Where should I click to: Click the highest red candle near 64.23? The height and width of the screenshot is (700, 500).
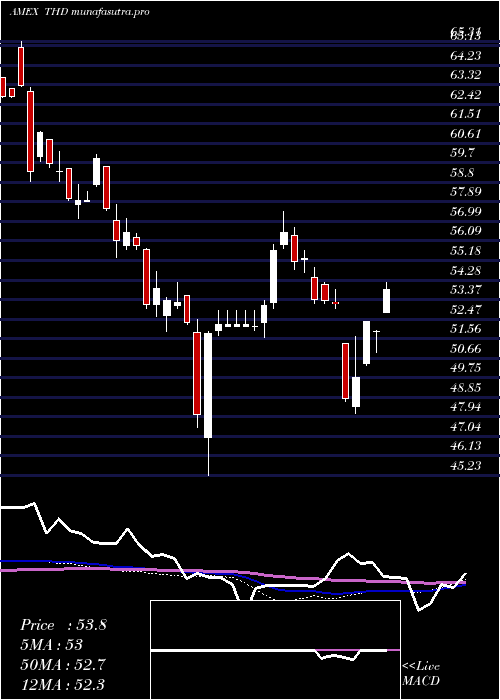[21, 66]
